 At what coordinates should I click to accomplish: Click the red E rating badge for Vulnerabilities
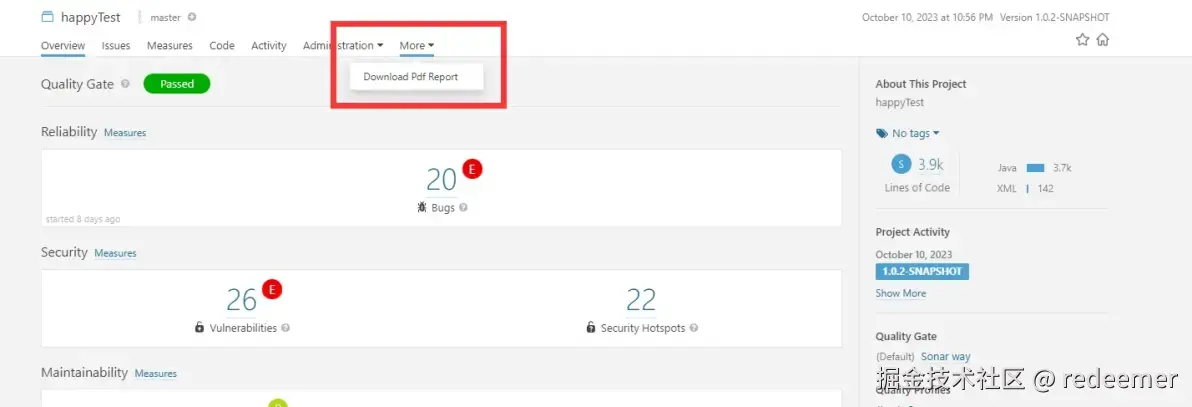pyautogui.click(x=272, y=289)
